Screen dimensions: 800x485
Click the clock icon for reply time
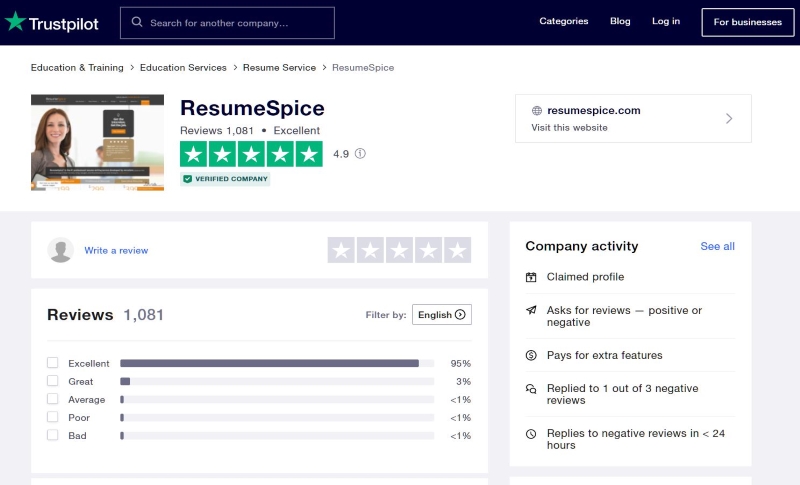click(531, 433)
